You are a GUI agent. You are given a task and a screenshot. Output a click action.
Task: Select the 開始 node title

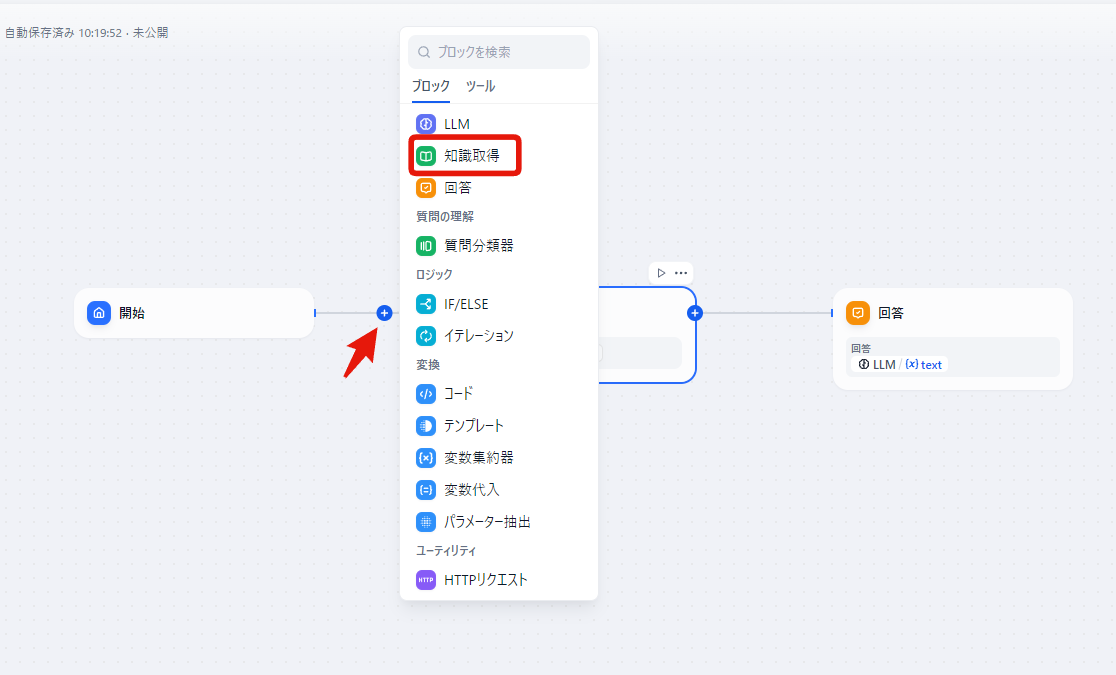132,313
